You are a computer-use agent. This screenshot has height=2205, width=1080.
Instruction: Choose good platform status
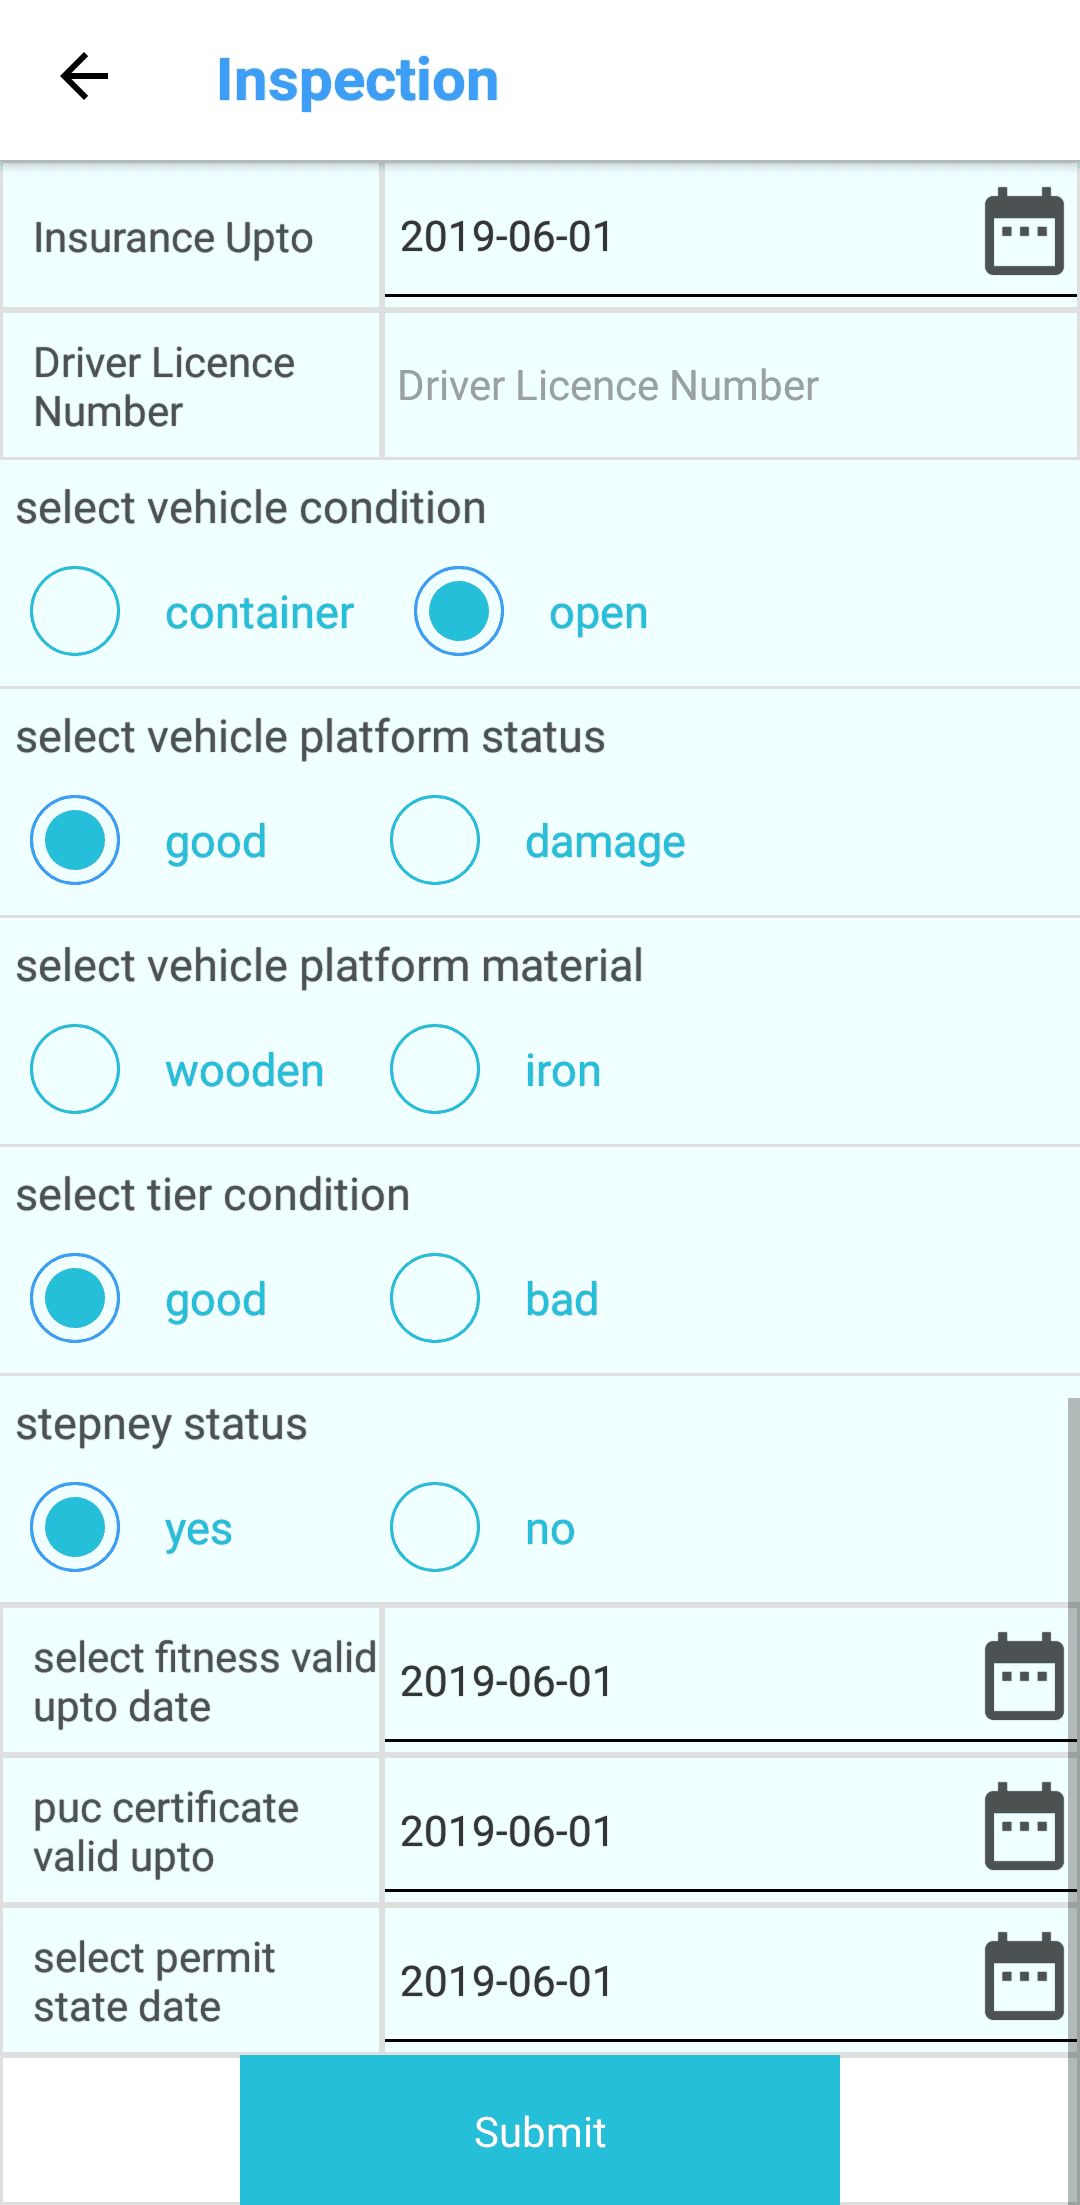[75, 840]
